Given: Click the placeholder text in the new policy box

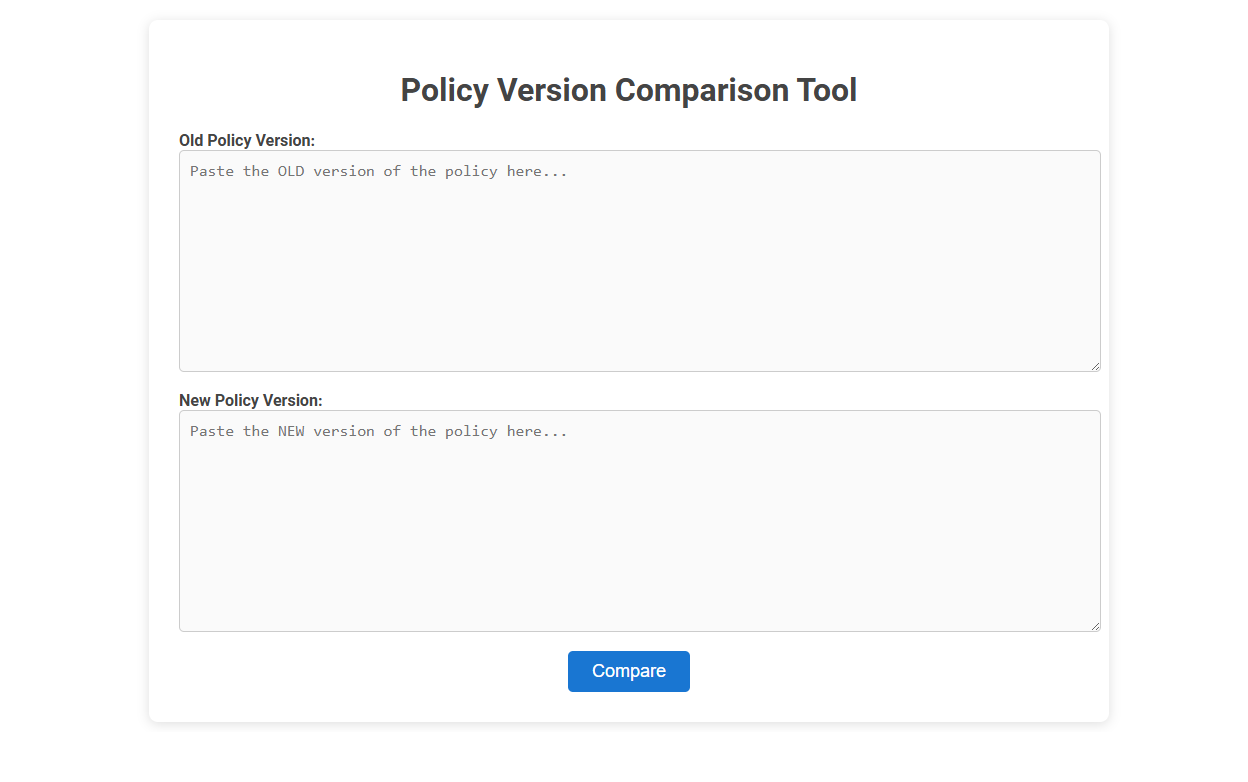Looking at the screenshot, I should tap(377, 431).
